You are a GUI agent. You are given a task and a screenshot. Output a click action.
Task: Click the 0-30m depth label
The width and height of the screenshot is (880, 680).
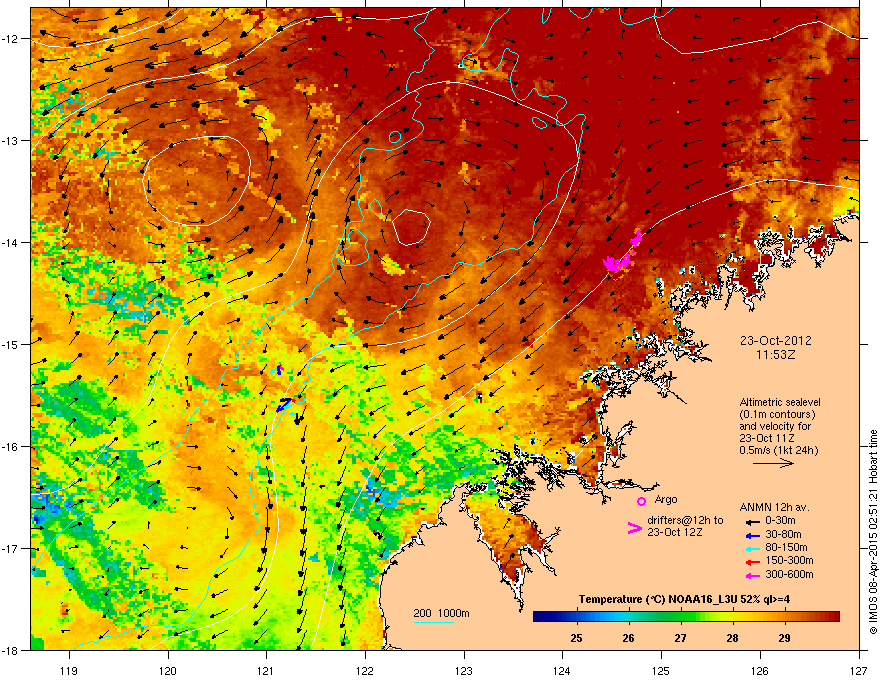pyautogui.click(x=780, y=521)
